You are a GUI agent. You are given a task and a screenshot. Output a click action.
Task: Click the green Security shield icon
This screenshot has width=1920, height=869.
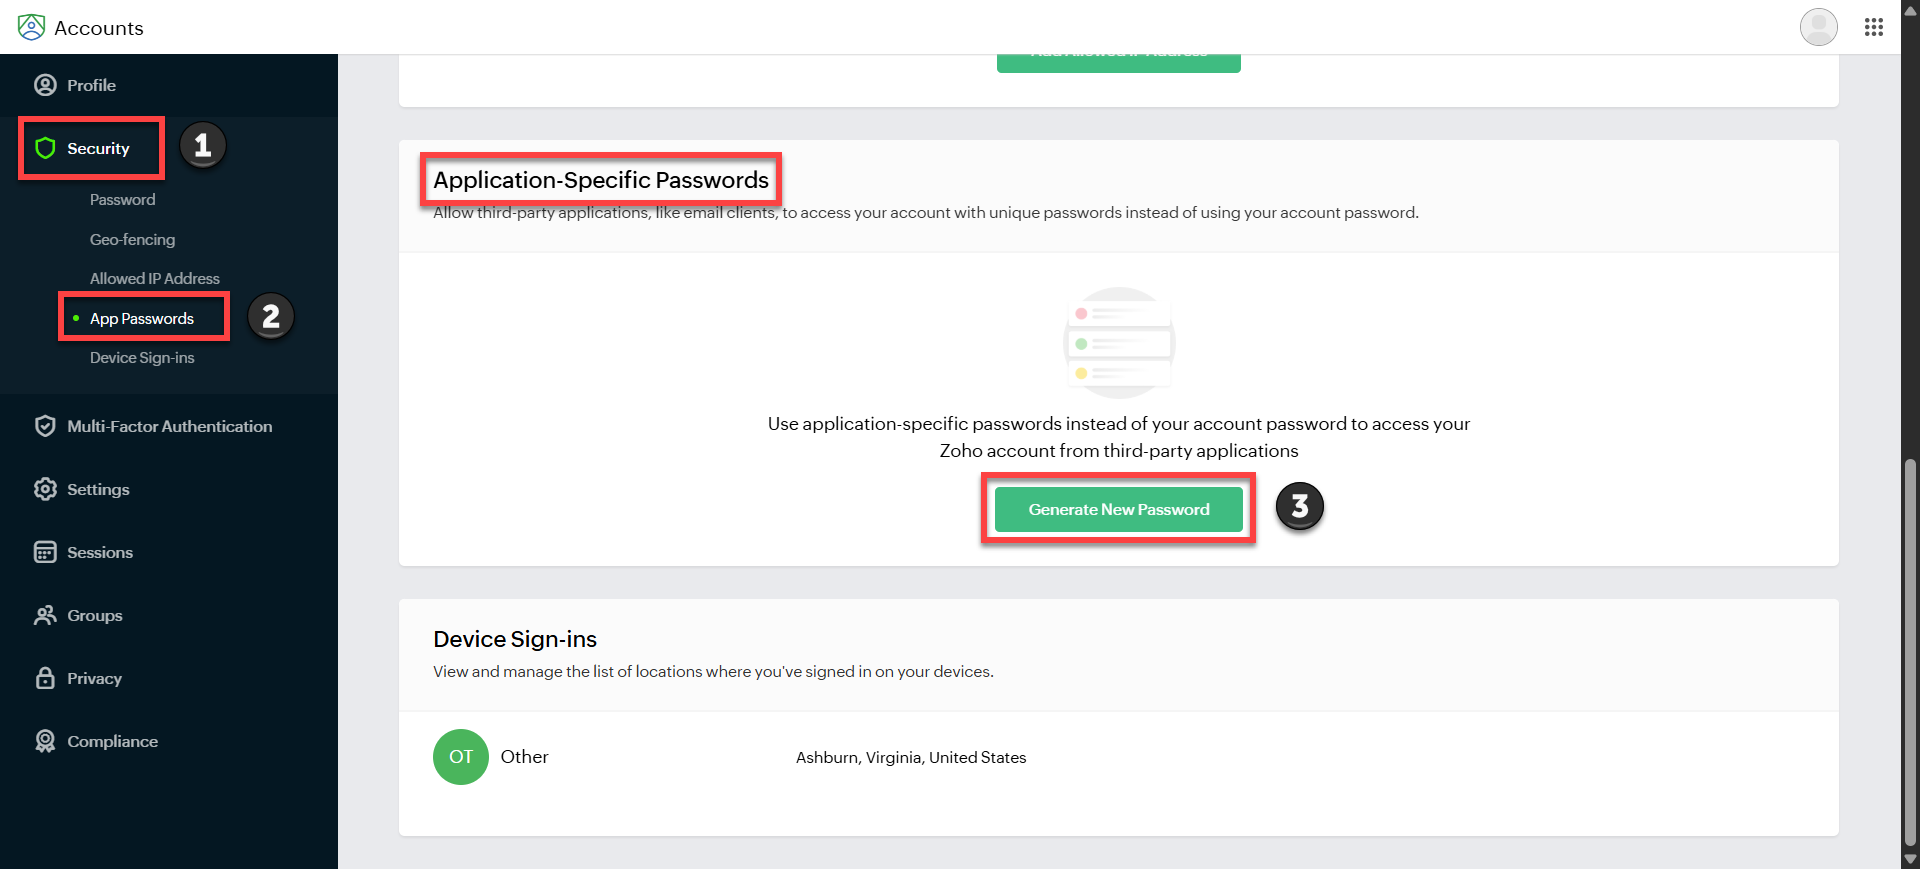(x=45, y=148)
